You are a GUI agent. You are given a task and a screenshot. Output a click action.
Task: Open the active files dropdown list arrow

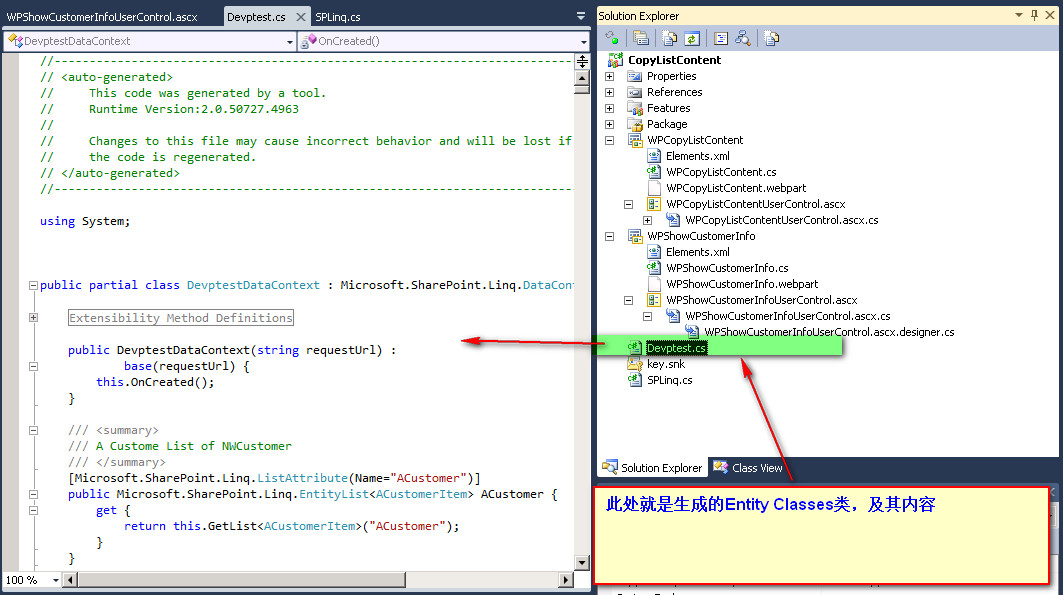(x=580, y=16)
